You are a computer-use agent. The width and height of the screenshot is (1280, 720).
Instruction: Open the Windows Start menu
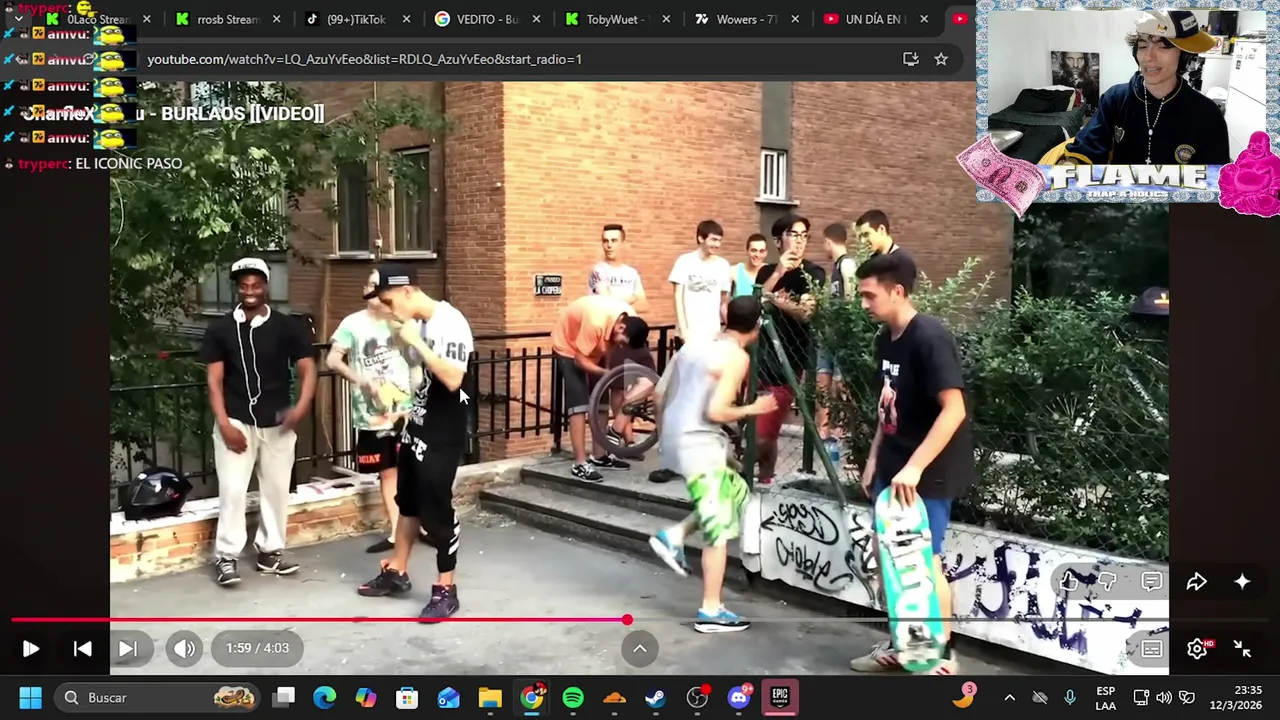(30, 697)
